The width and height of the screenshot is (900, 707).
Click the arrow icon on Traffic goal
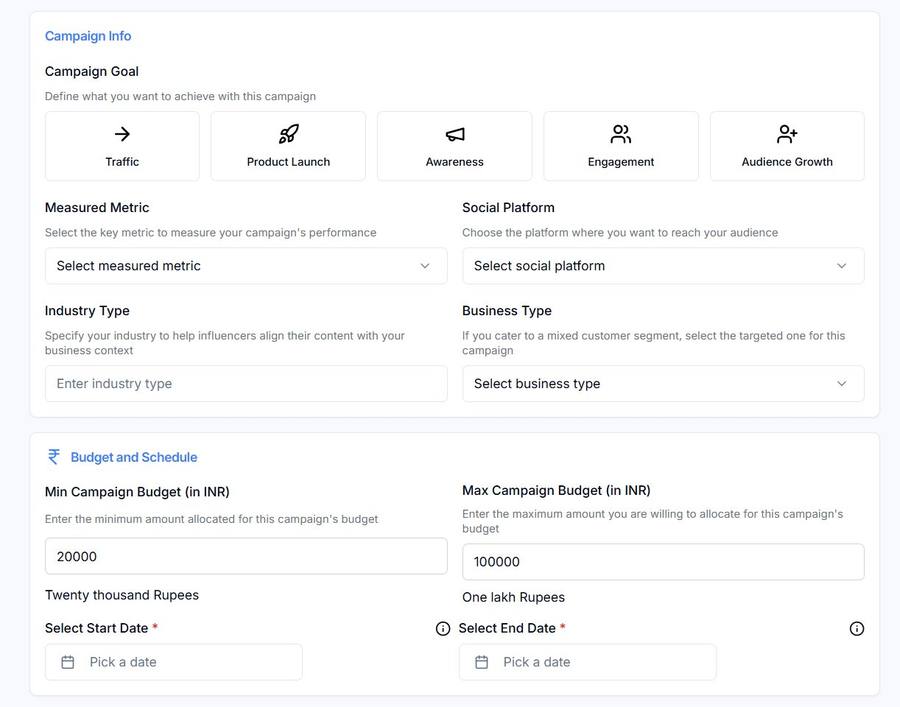(x=122, y=134)
